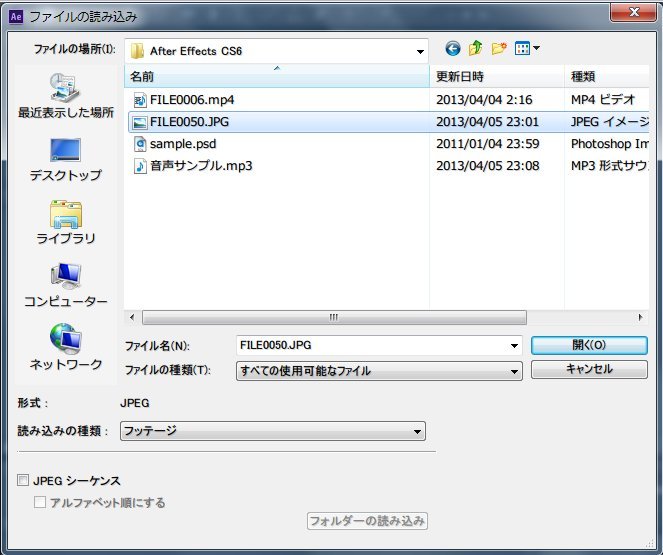Click the horizontal scrollbar thumb
Image resolution: width=663 pixels, height=555 pixels.
[334, 317]
